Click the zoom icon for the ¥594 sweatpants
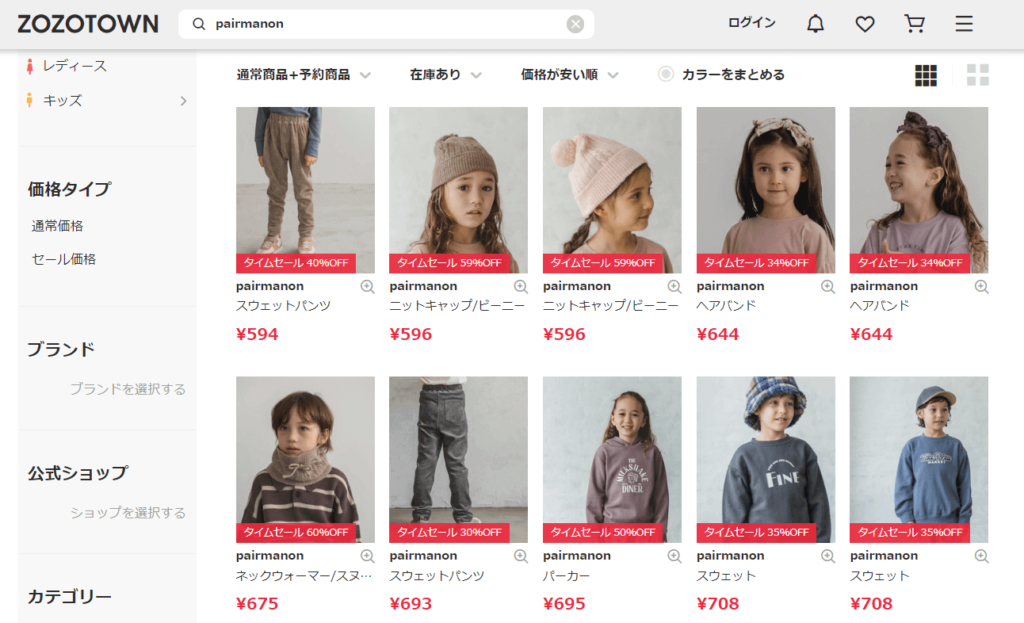Viewport: 1024px width, 623px height. pos(368,286)
